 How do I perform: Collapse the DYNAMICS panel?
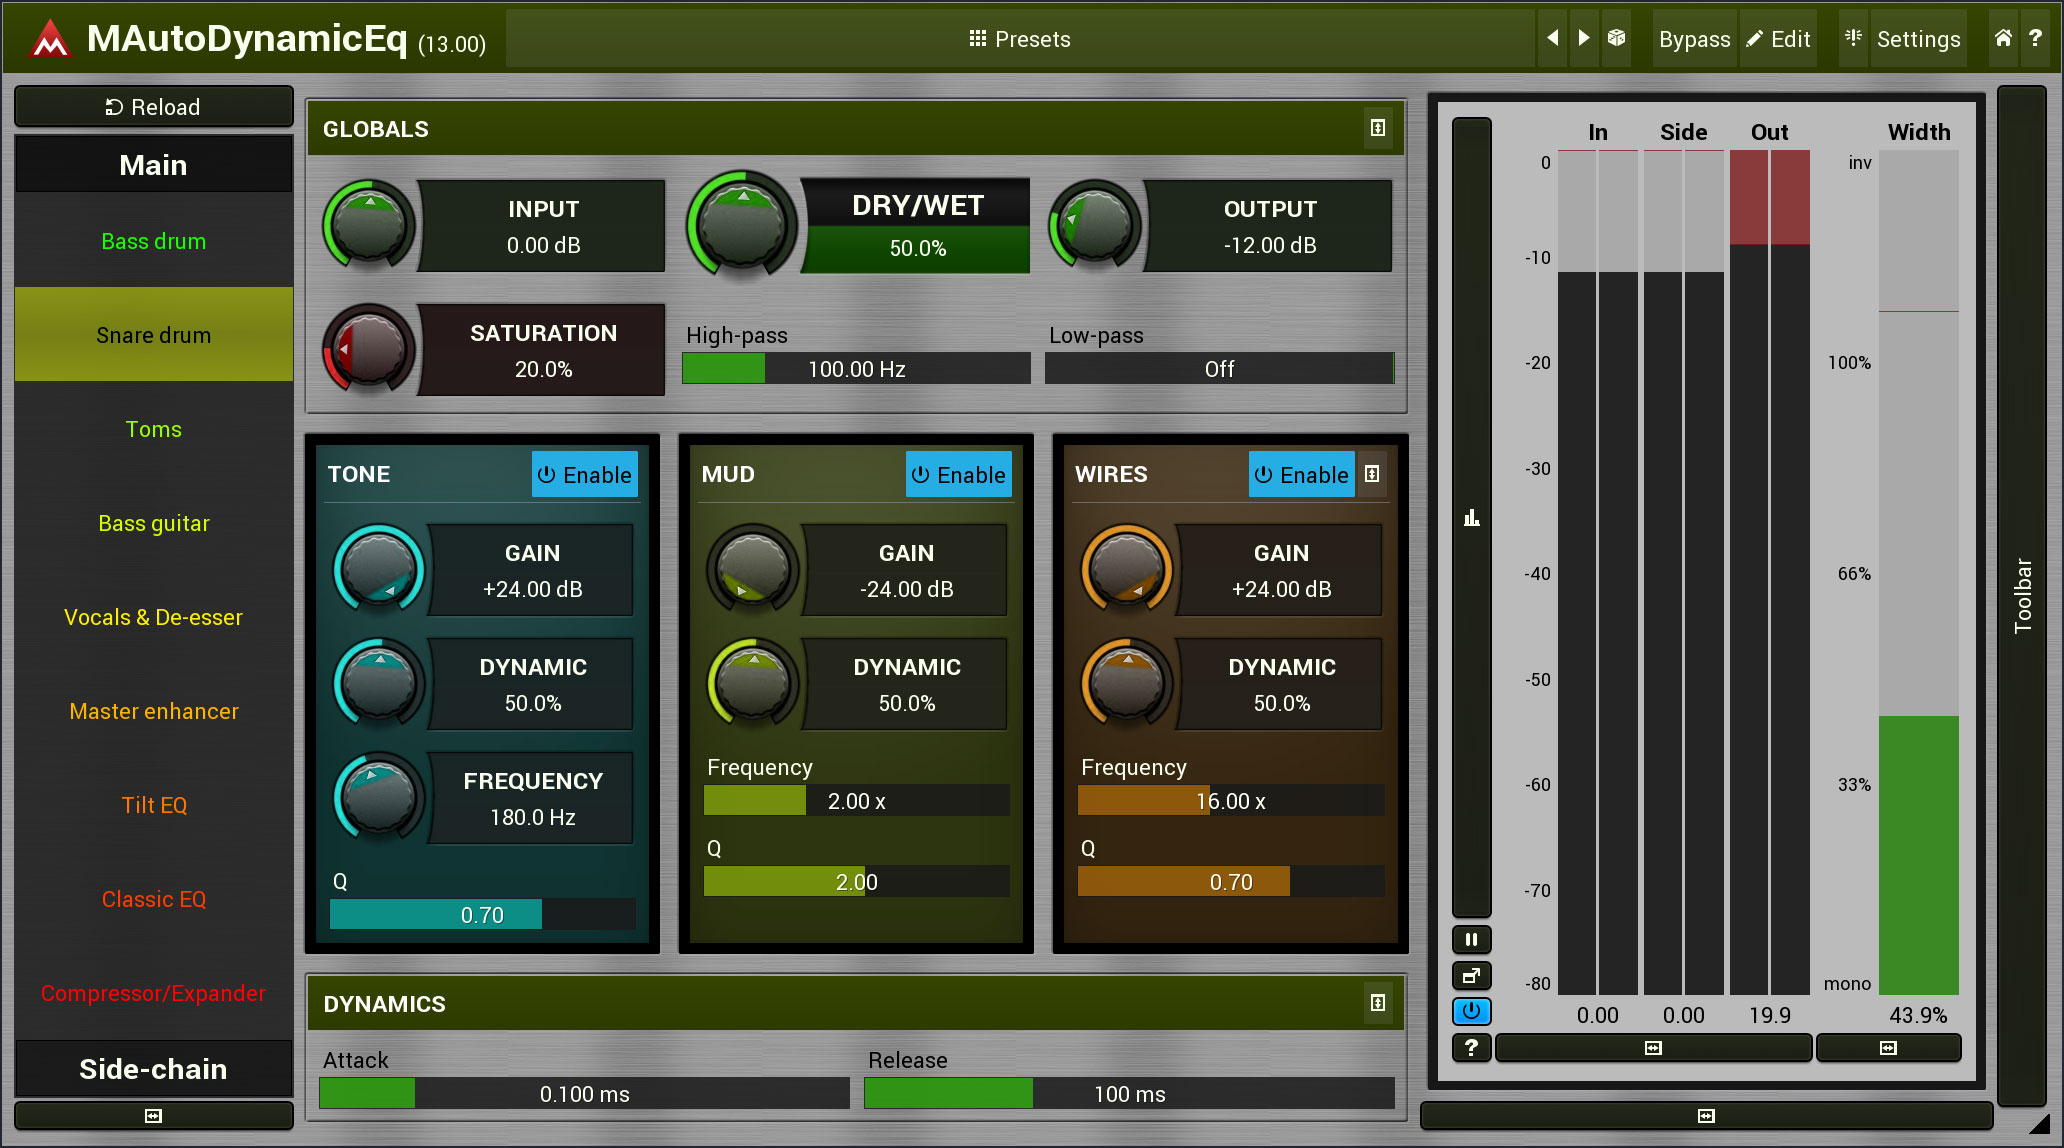1378,1003
